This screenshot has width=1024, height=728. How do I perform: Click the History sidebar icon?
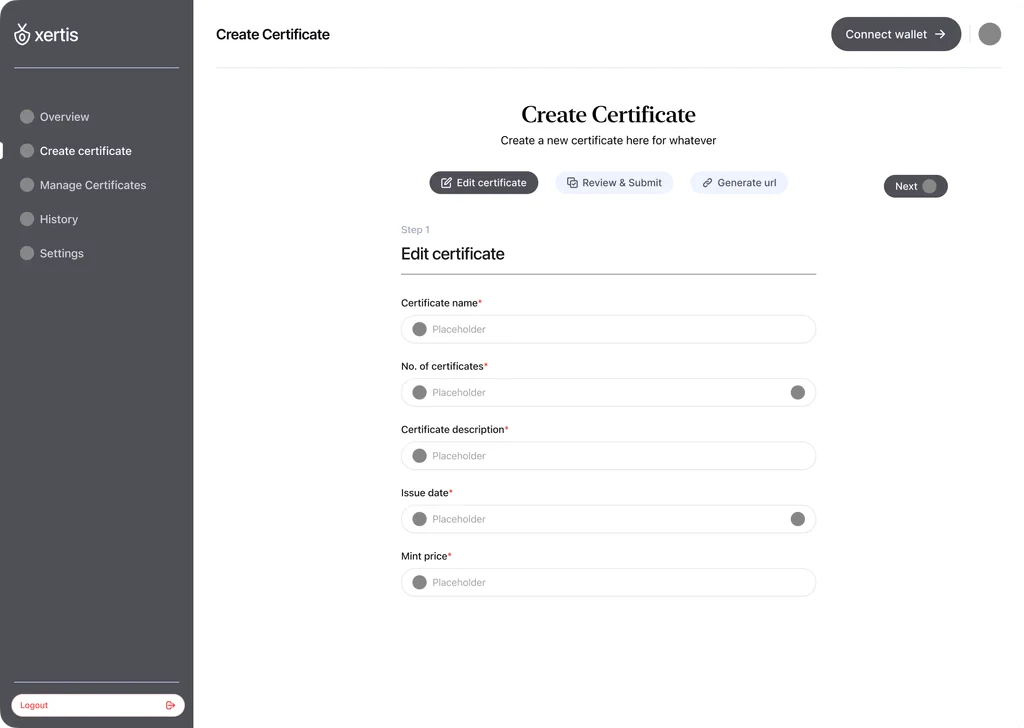click(27, 219)
